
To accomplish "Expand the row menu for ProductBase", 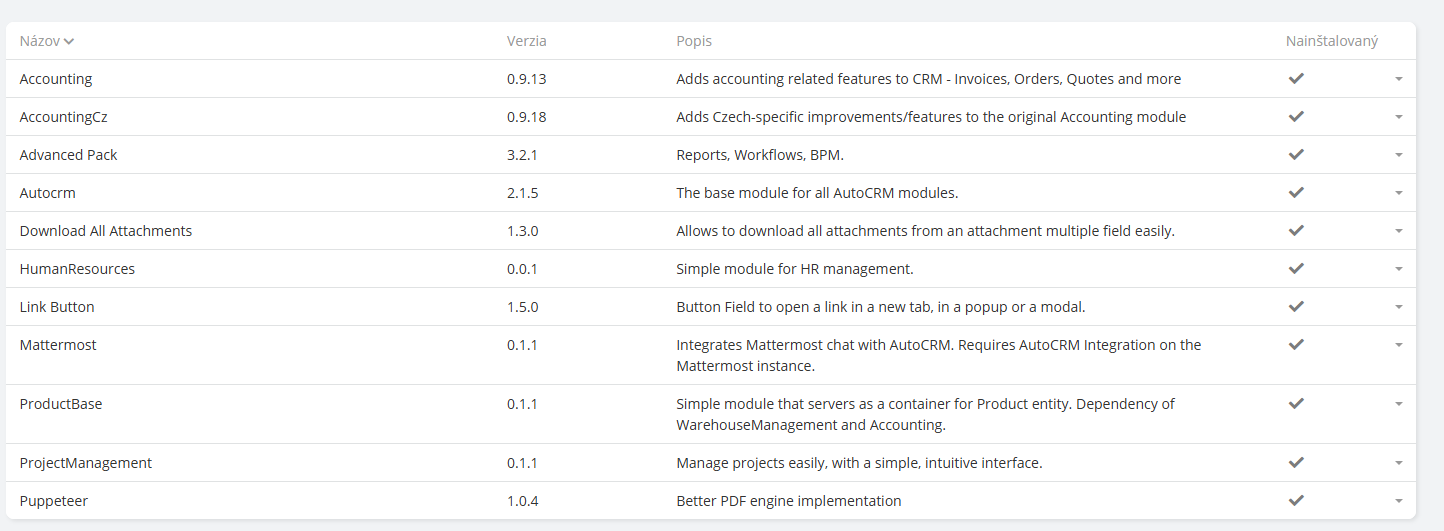I will pos(1399,404).
